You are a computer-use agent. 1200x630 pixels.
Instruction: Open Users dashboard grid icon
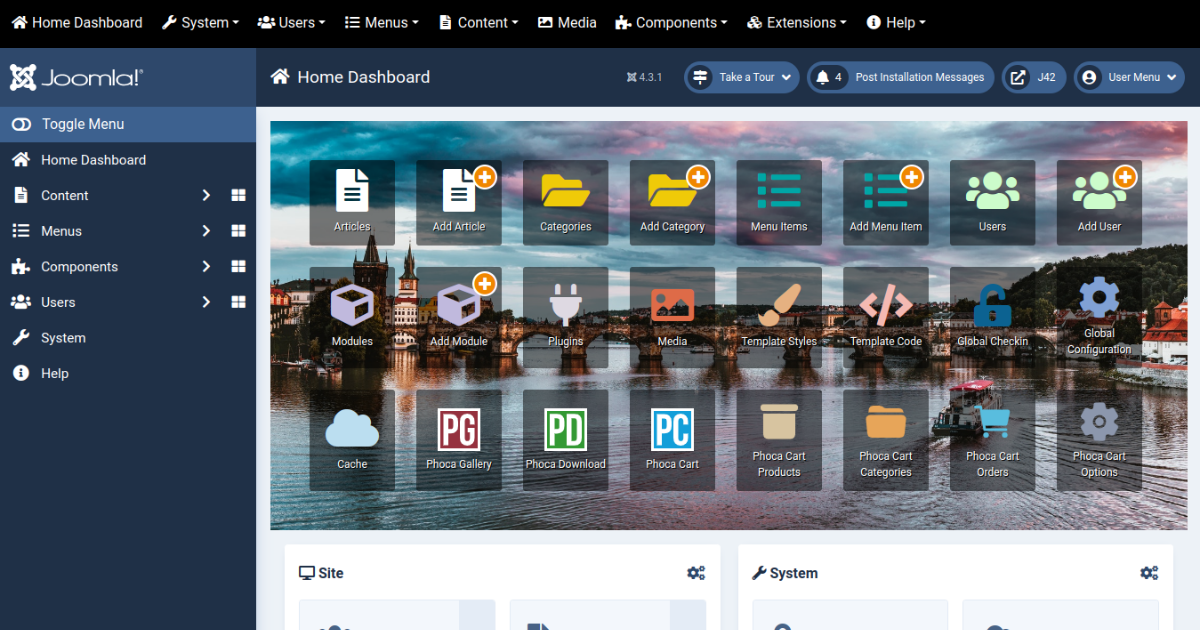238,302
